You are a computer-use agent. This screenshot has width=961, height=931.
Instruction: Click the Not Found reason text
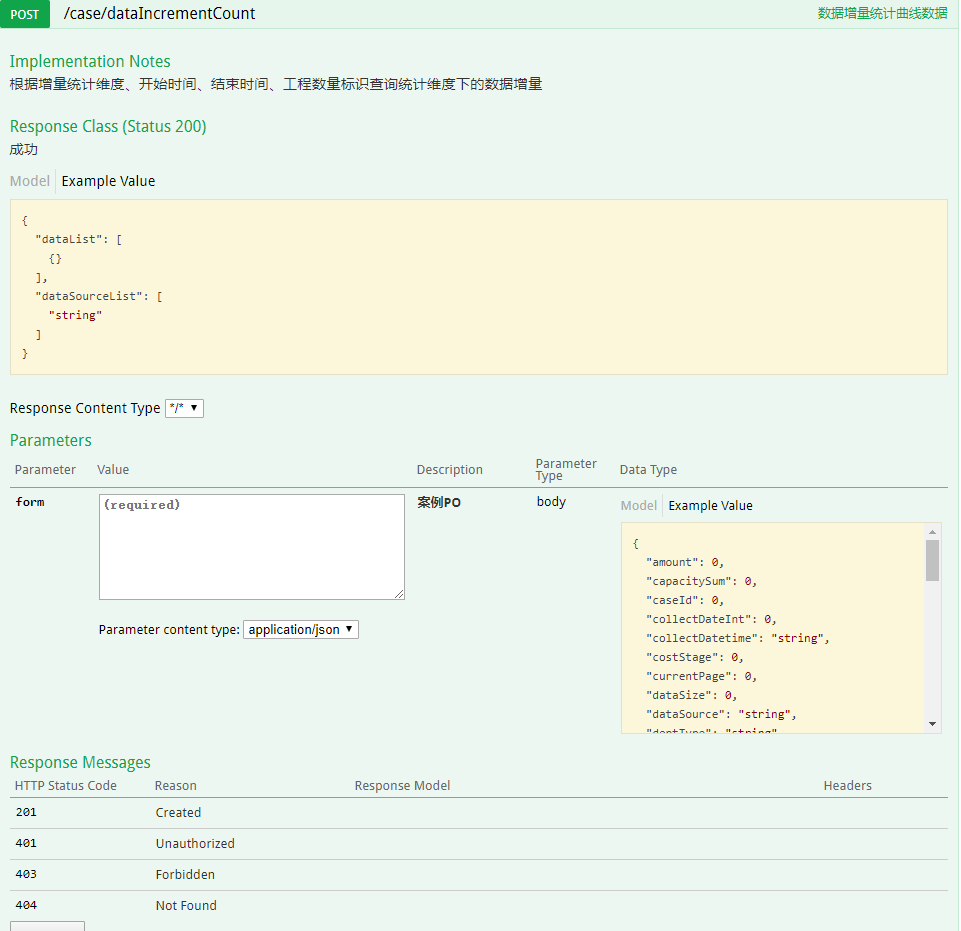tap(186, 905)
